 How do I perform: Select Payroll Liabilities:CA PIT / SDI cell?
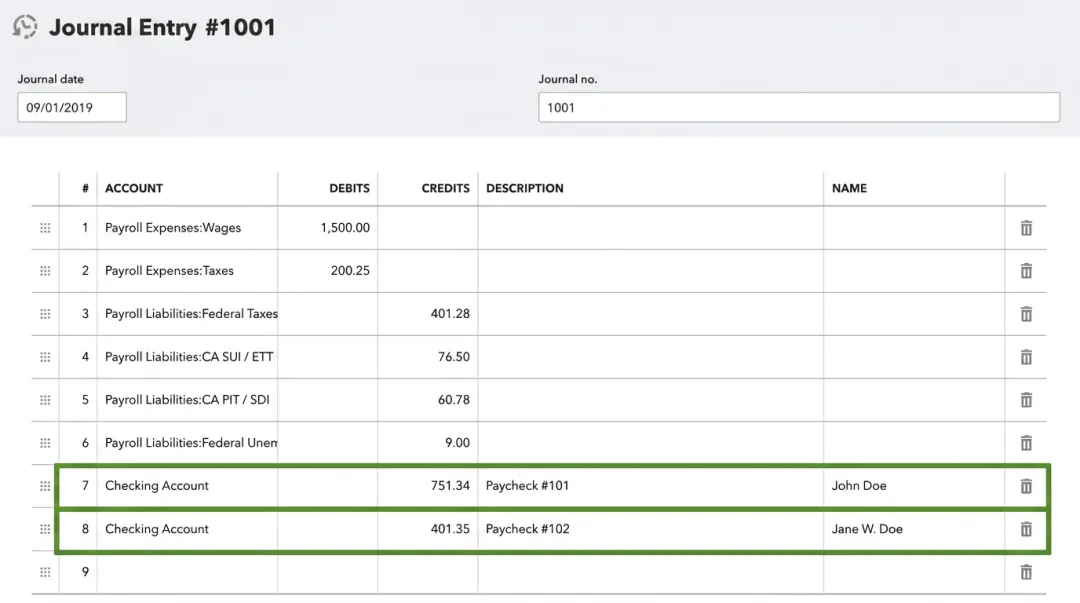tap(187, 400)
